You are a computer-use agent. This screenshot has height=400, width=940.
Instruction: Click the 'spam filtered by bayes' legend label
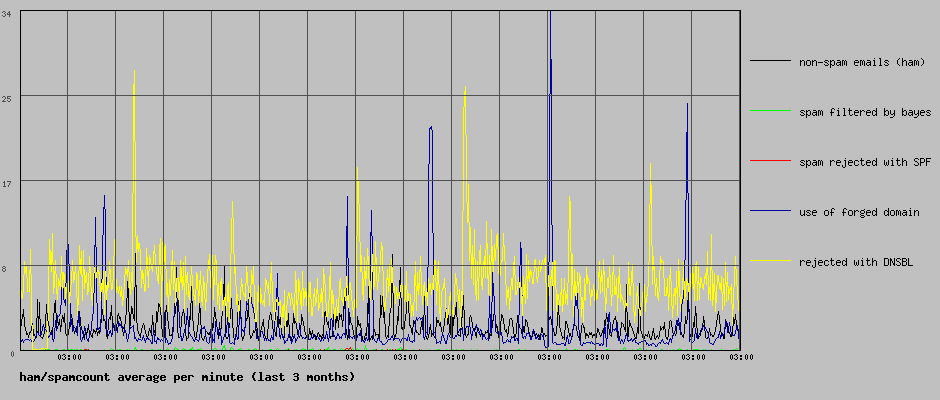click(864, 112)
